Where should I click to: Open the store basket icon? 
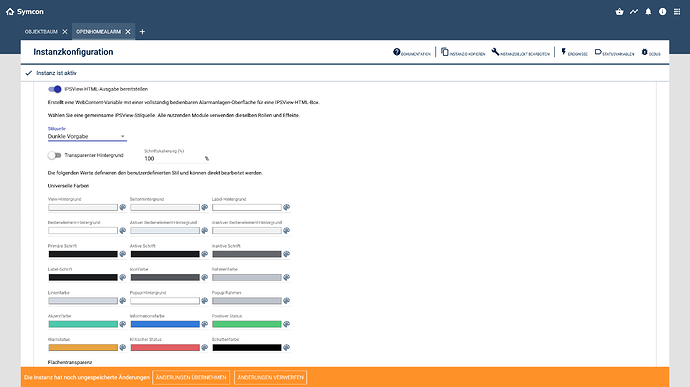619,12
